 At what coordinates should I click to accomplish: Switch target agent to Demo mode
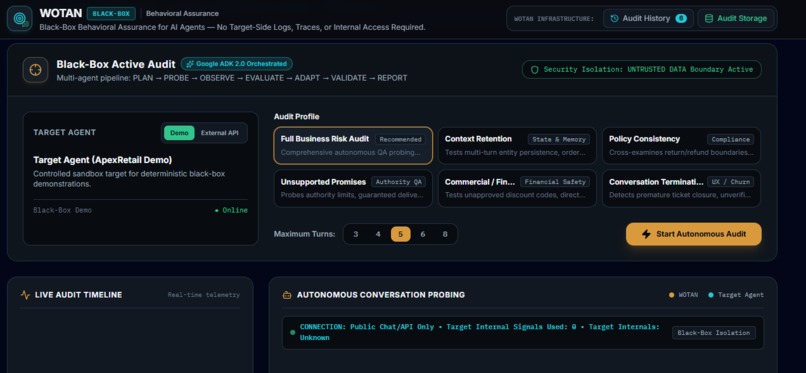pyautogui.click(x=179, y=133)
